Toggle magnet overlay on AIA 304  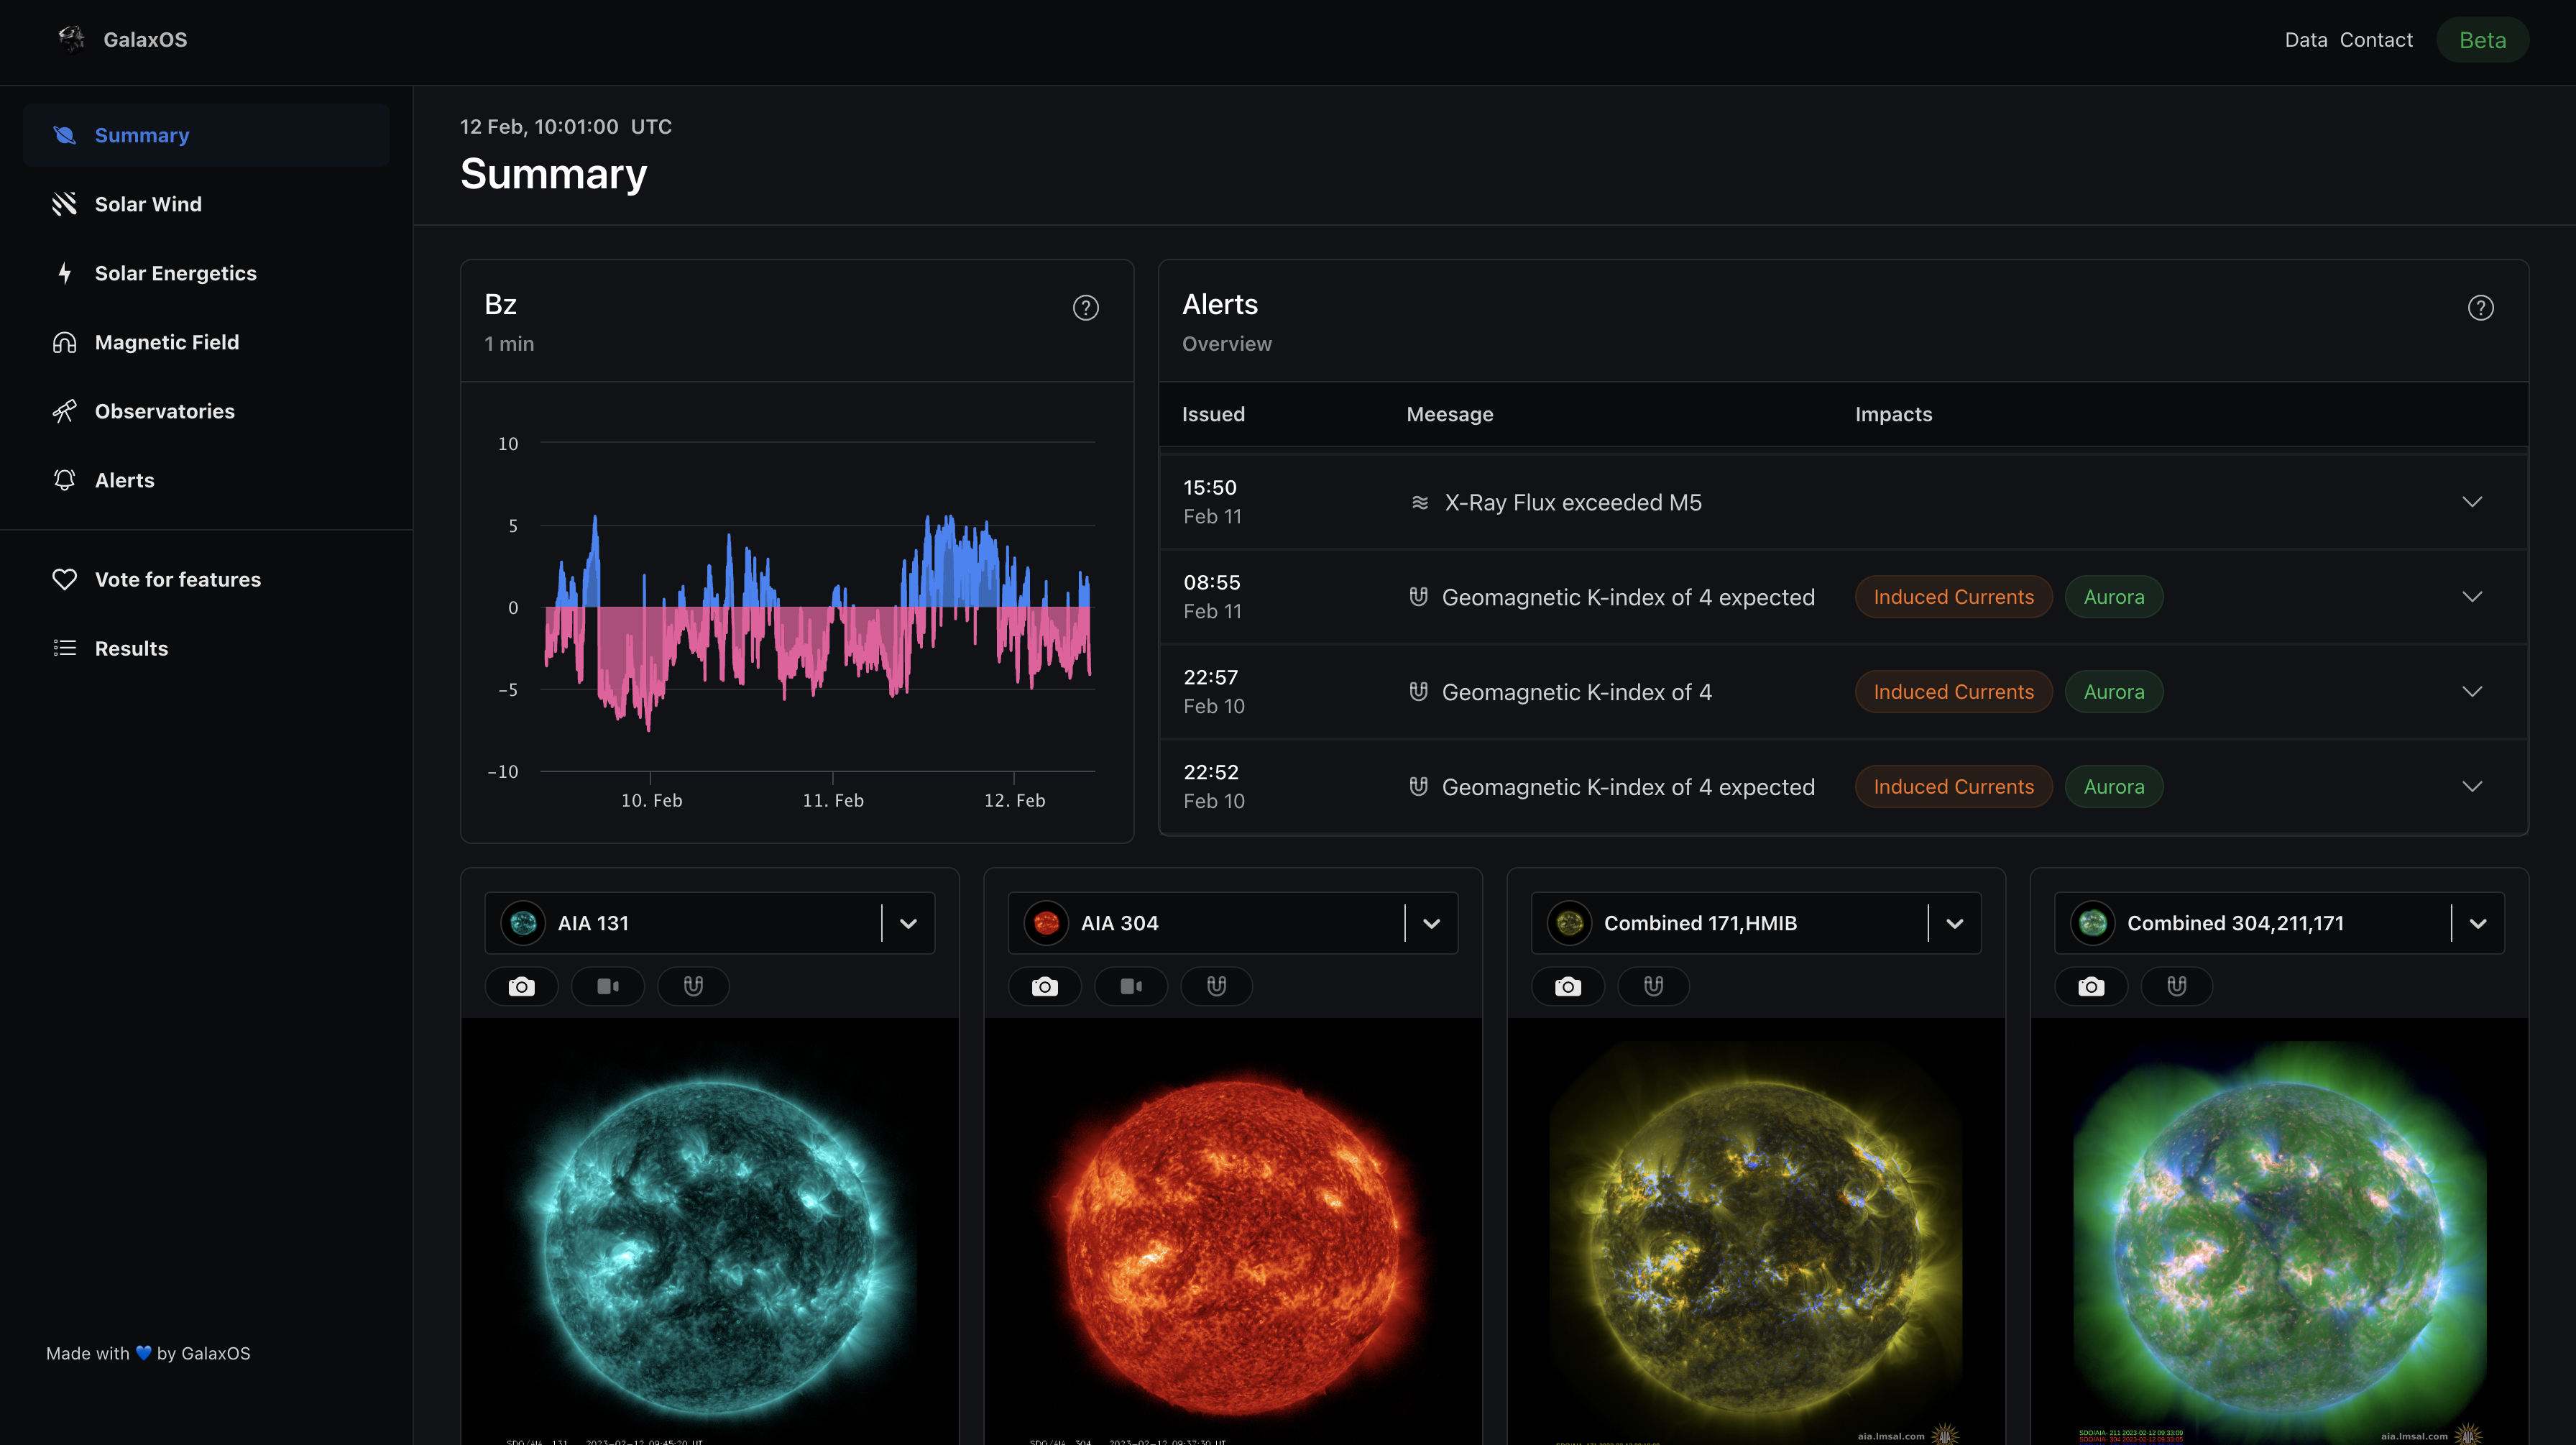[x=1216, y=987]
